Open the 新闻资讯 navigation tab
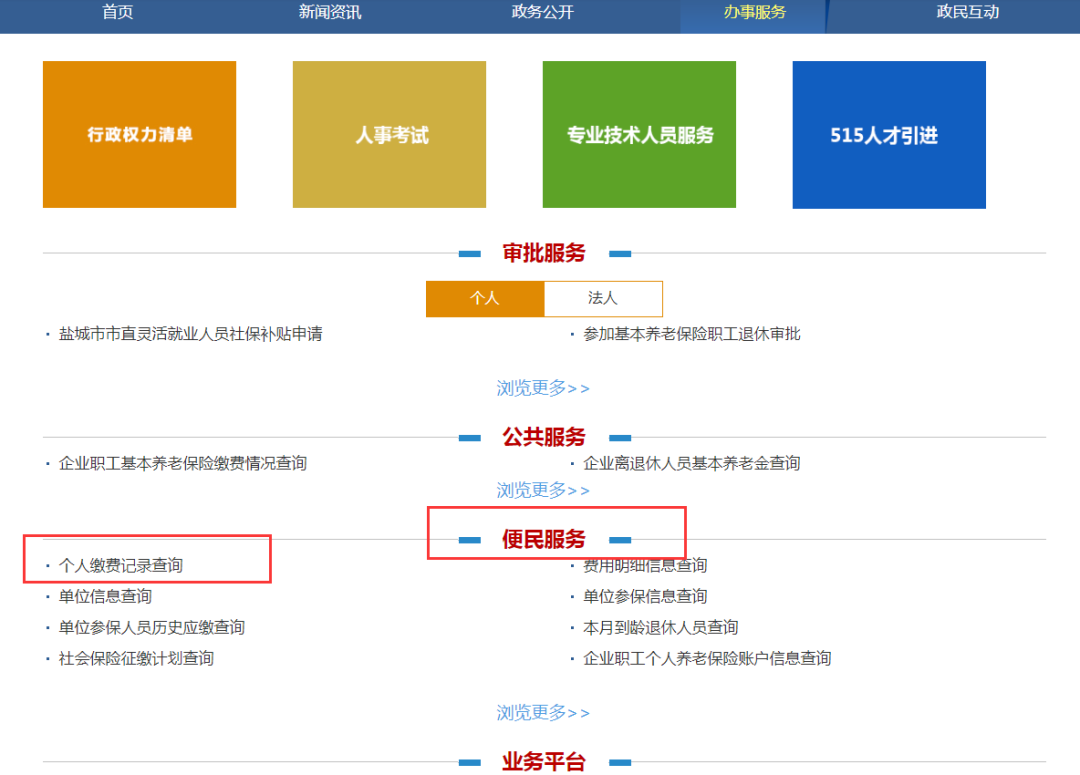This screenshot has width=1080, height=775. coord(330,12)
